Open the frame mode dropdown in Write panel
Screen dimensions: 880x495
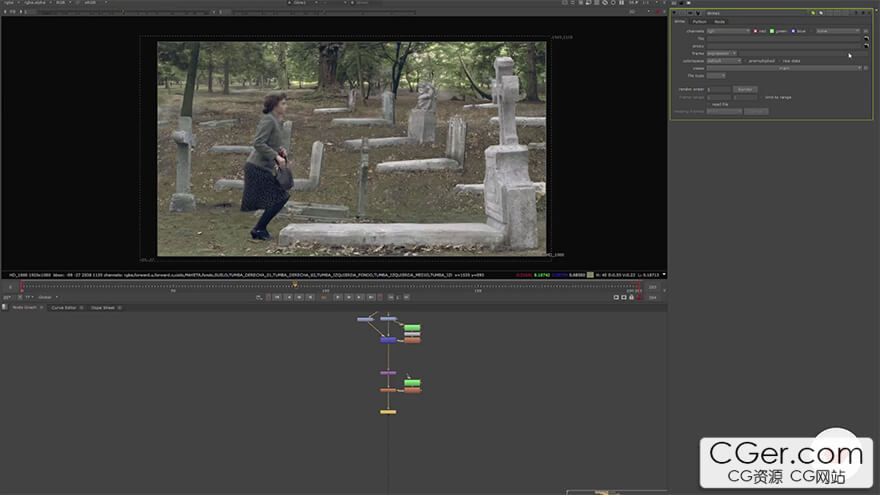point(722,53)
